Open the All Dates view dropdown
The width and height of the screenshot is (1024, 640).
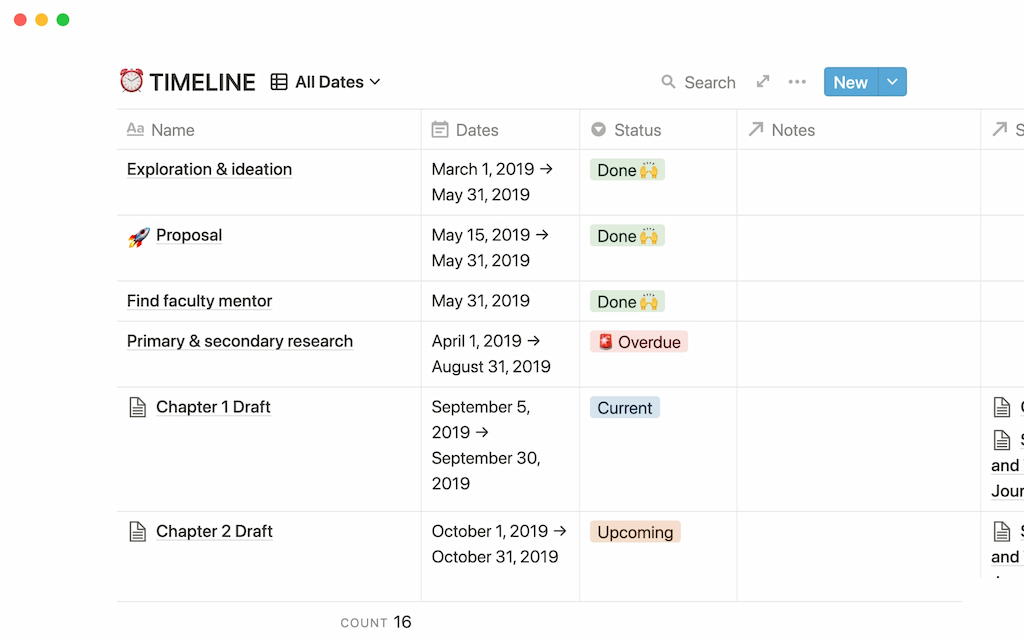[374, 82]
